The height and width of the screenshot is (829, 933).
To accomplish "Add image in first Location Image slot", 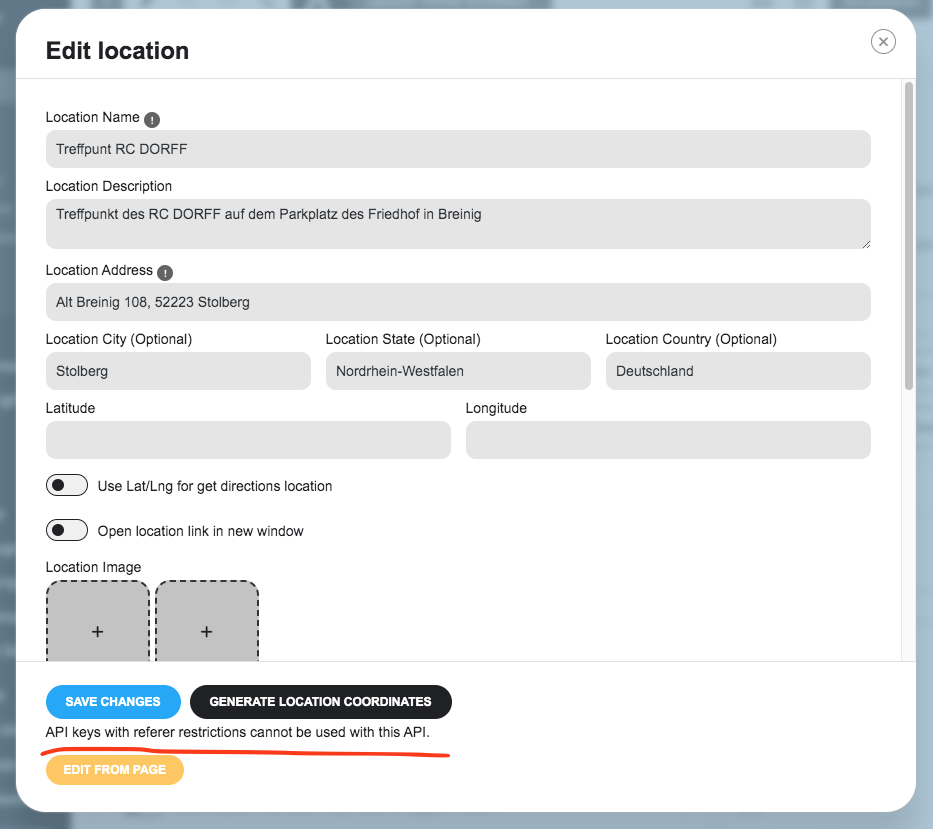I will click(98, 621).
